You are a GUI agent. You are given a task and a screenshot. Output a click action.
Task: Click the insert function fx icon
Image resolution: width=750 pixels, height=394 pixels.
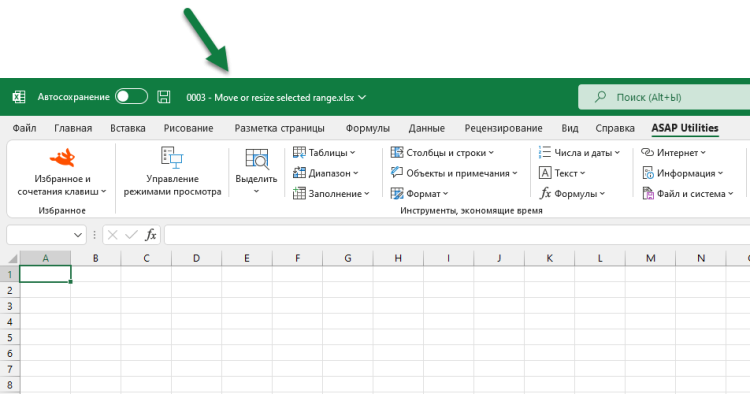tap(151, 235)
